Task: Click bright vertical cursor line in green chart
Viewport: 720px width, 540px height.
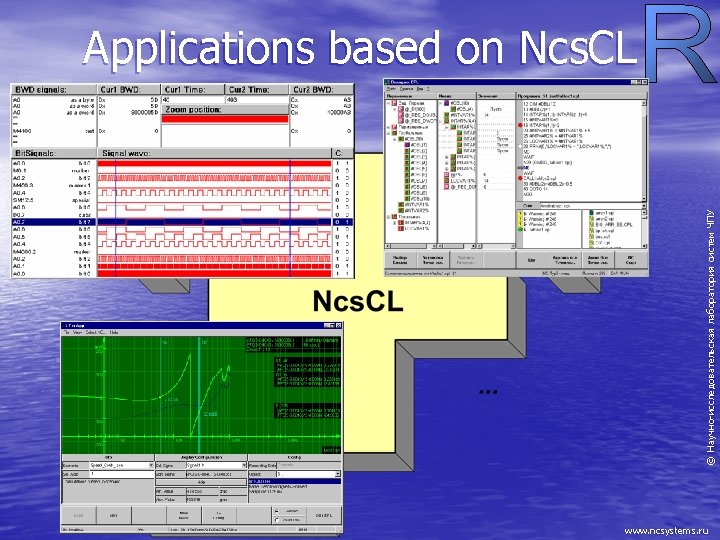Action: 199,395
